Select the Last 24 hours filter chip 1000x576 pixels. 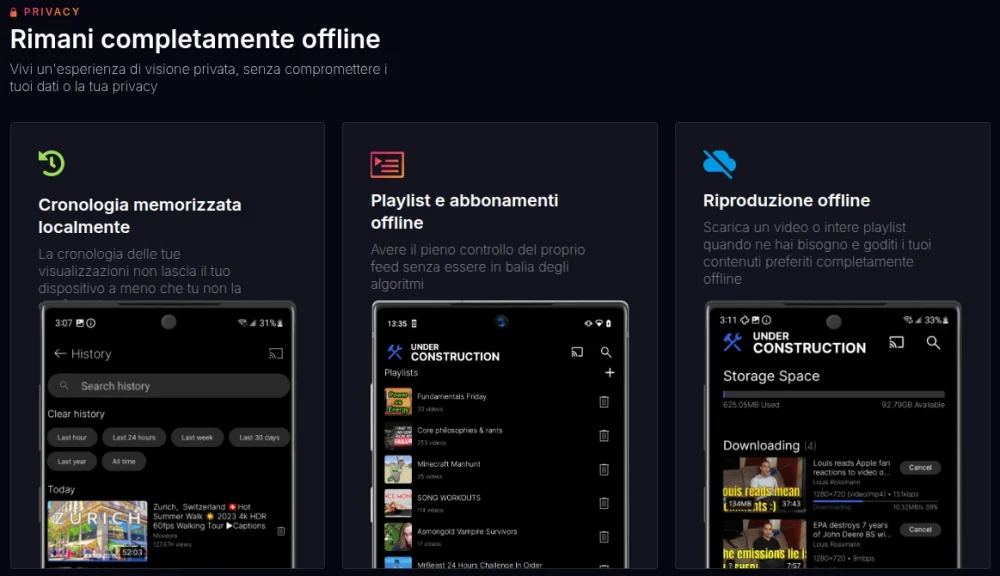coord(134,438)
